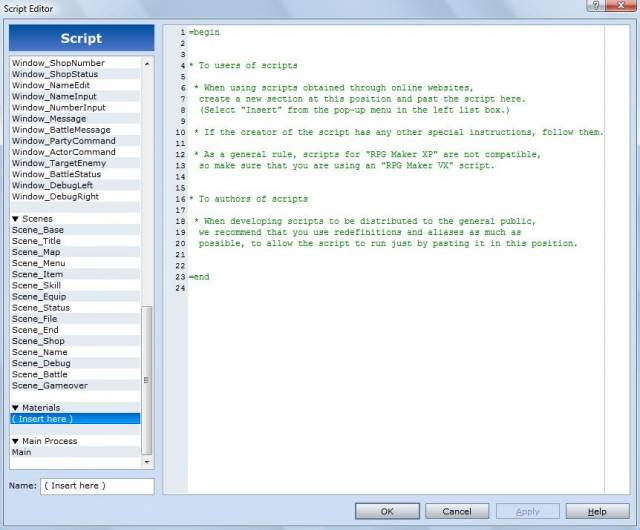Open the Main script
640x530 pixels.
pos(76,452)
